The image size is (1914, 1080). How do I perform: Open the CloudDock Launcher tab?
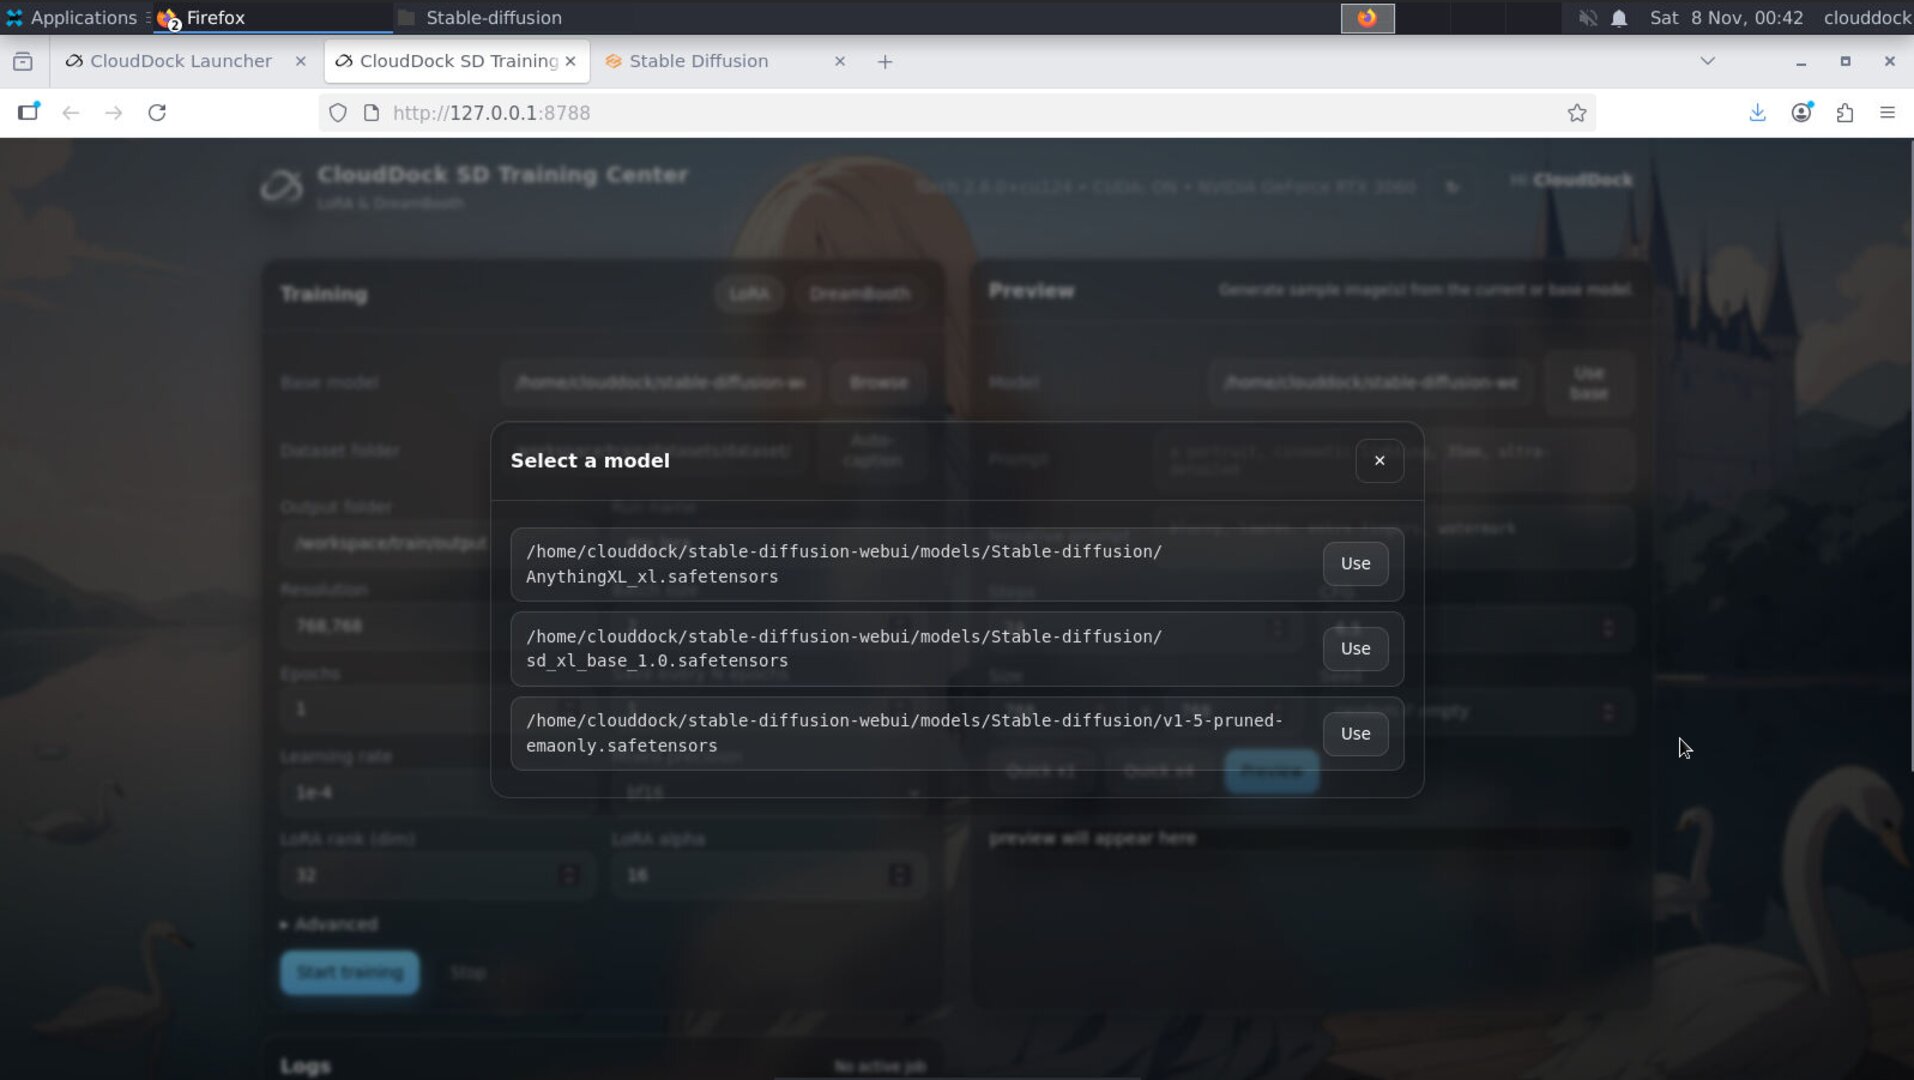[x=180, y=61]
